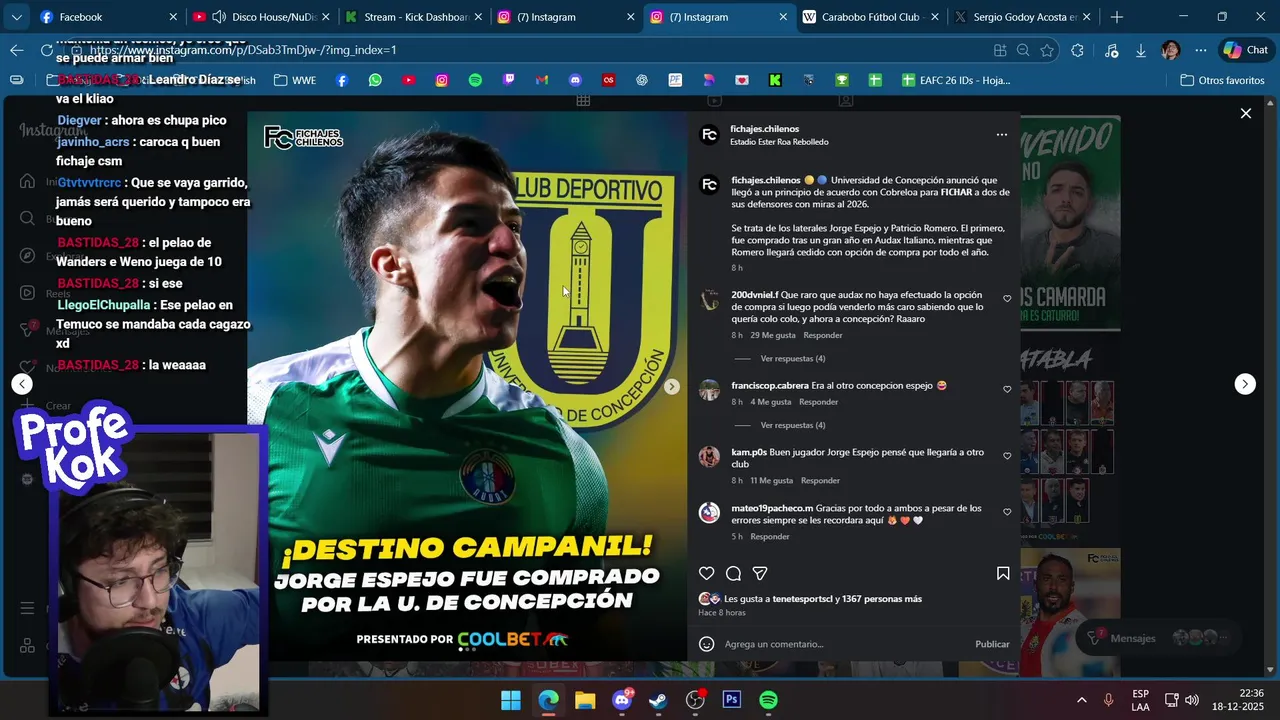Viewport: 1280px width, 720px height.
Task: Open browser downloads icon
Action: pyautogui.click(x=1141, y=50)
